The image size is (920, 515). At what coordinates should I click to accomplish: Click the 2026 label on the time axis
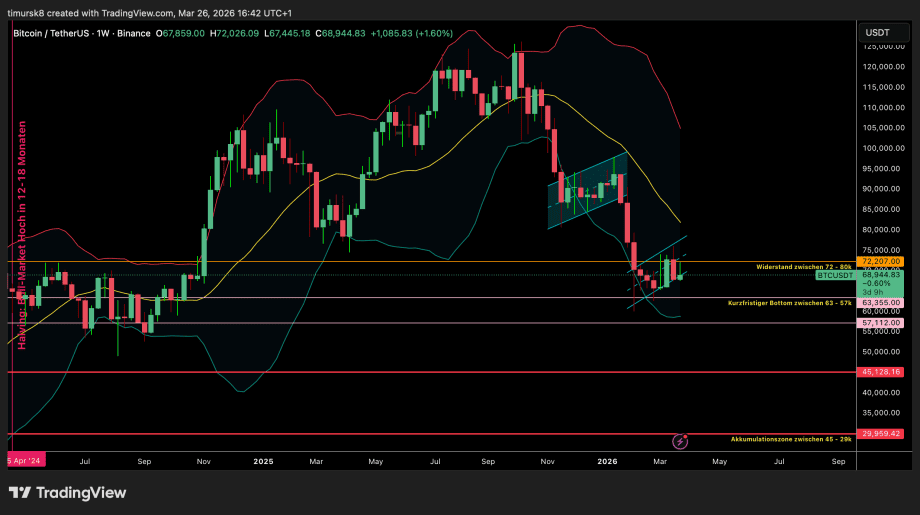(x=607, y=462)
